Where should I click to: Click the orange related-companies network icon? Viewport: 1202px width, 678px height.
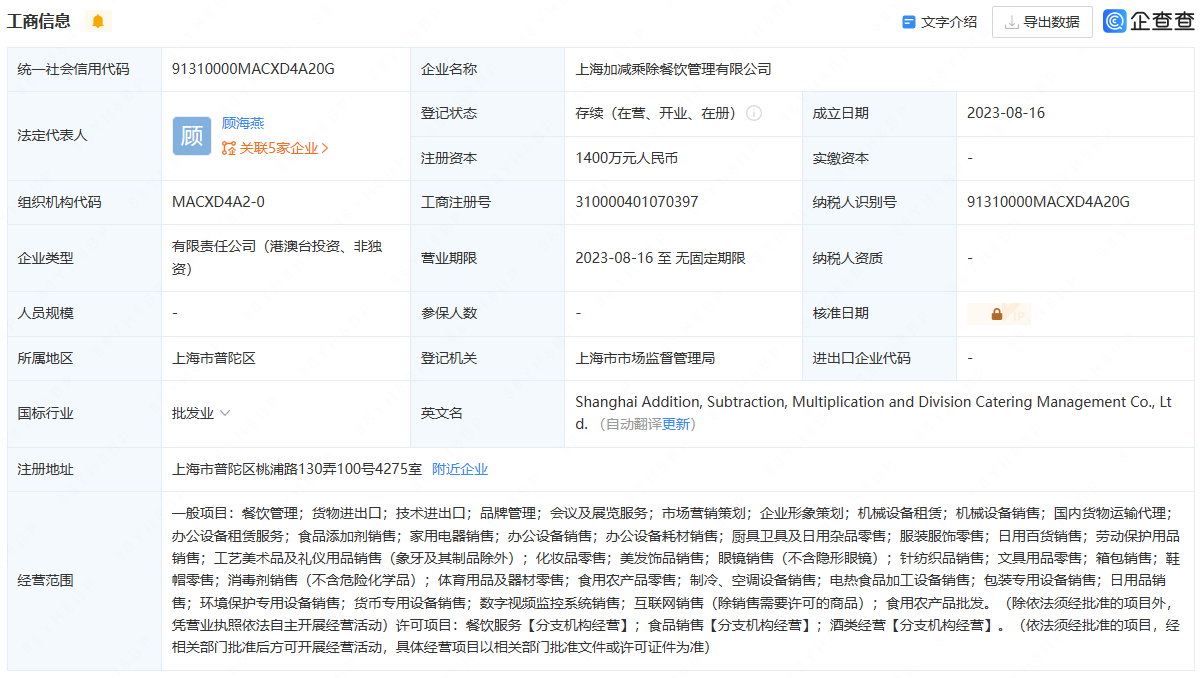point(229,148)
